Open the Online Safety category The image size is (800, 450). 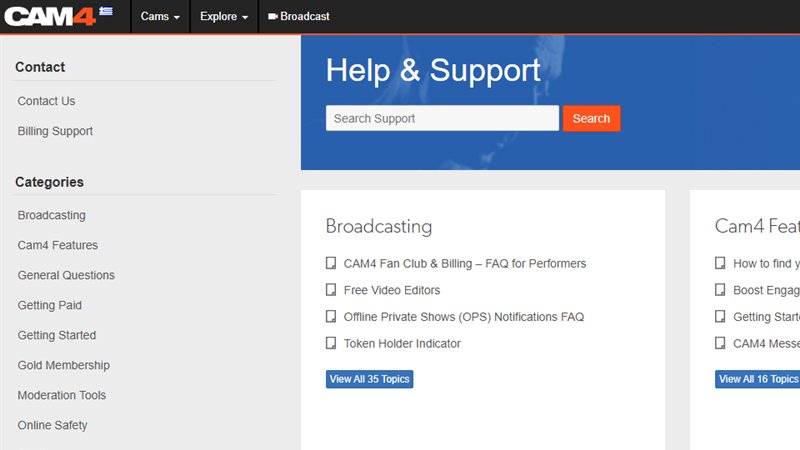[53, 426]
